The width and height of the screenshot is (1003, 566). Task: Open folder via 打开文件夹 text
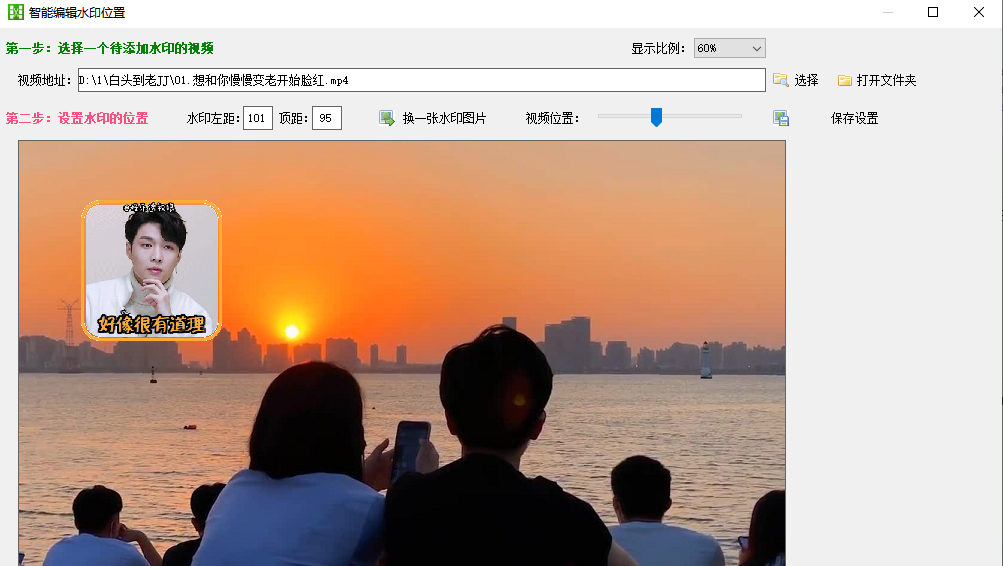click(x=887, y=80)
